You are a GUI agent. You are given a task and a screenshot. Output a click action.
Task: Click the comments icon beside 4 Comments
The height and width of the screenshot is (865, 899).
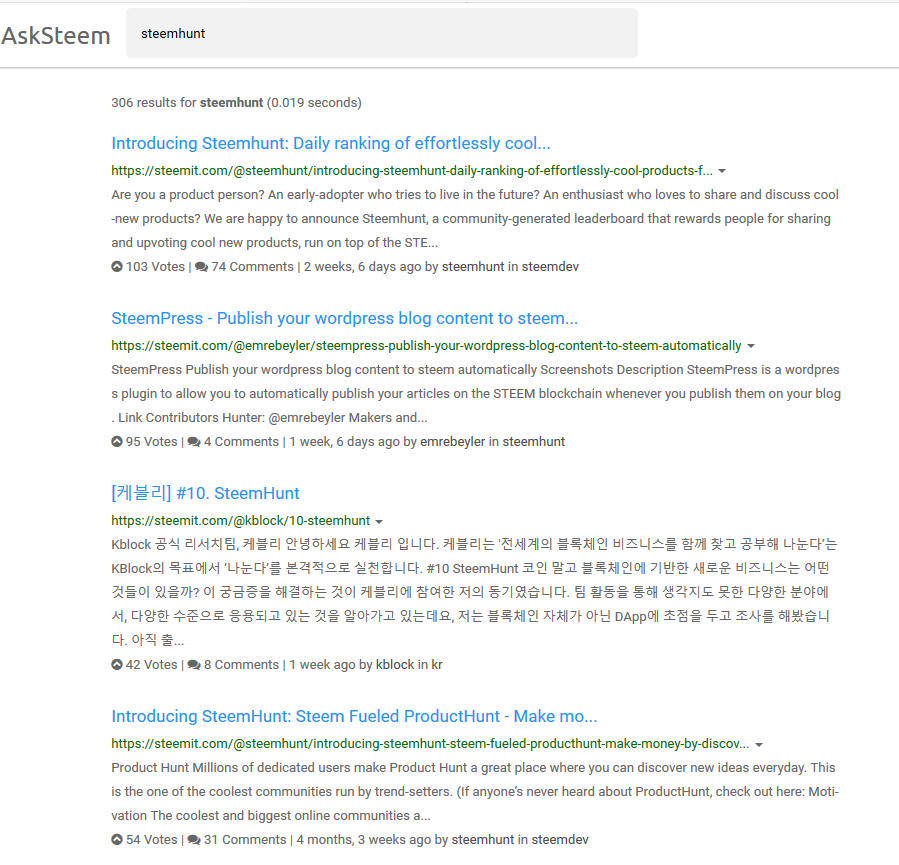pos(194,441)
